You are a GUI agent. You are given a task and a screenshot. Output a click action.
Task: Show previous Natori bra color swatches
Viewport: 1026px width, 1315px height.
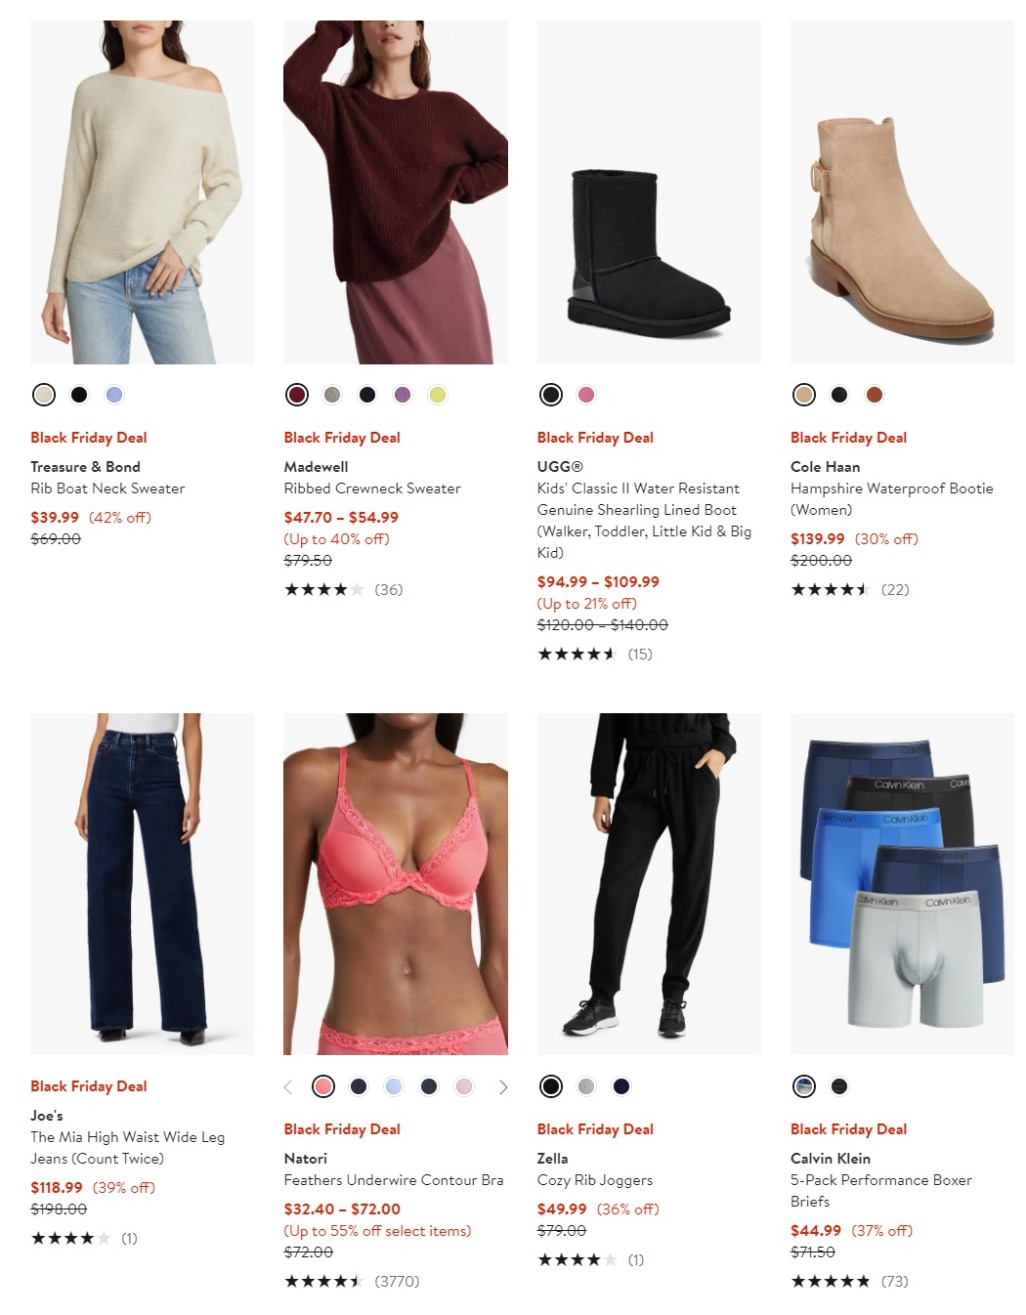[x=288, y=1087]
